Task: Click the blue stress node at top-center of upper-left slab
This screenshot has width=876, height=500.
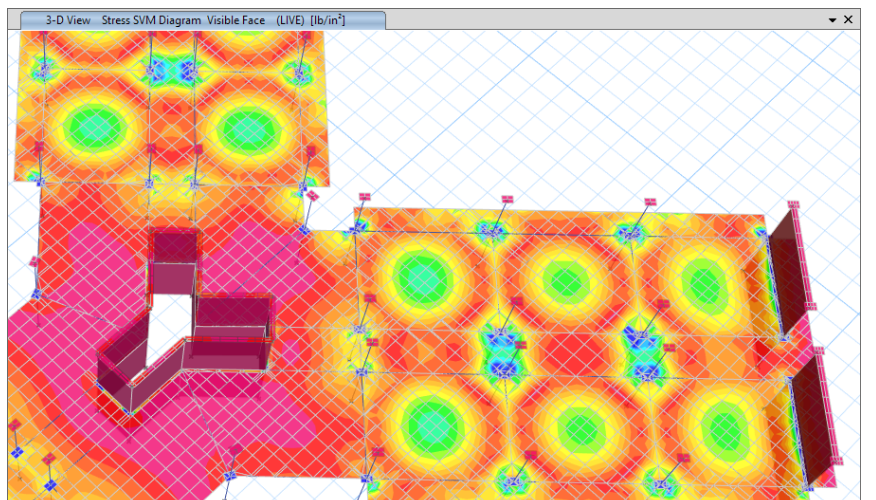Action: 170,72
